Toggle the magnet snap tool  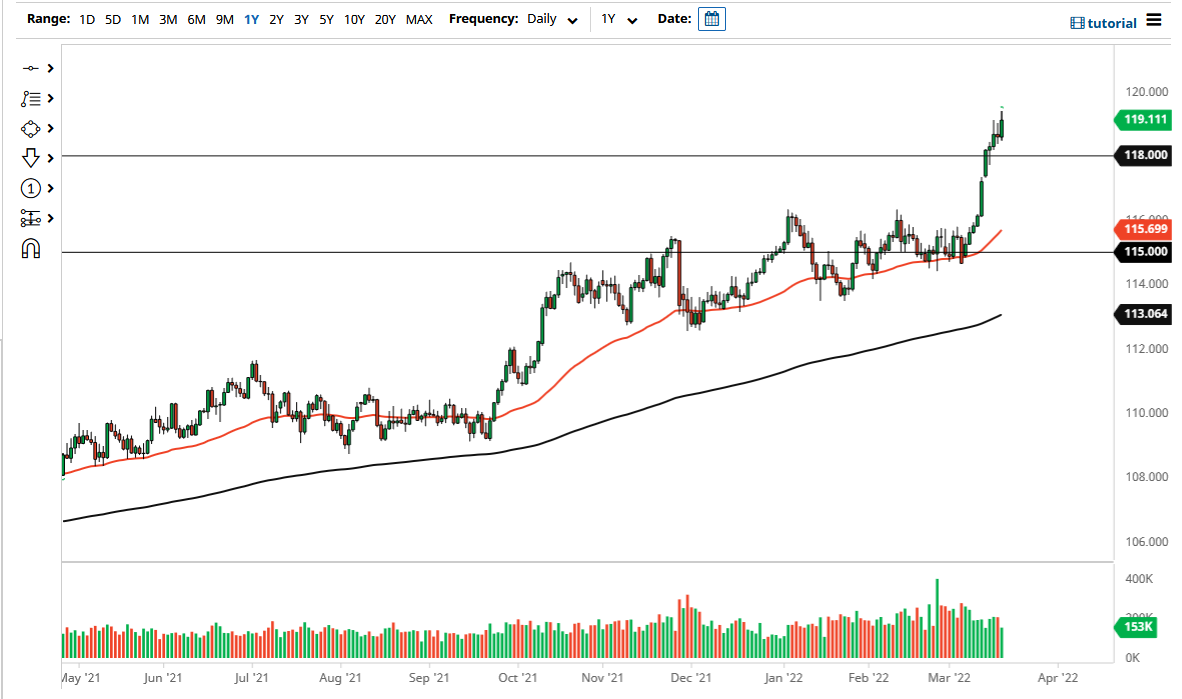pos(31,248)
